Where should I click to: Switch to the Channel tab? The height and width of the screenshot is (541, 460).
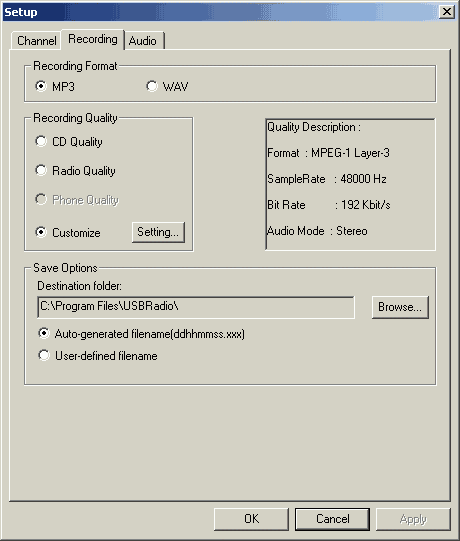(36, 41)
